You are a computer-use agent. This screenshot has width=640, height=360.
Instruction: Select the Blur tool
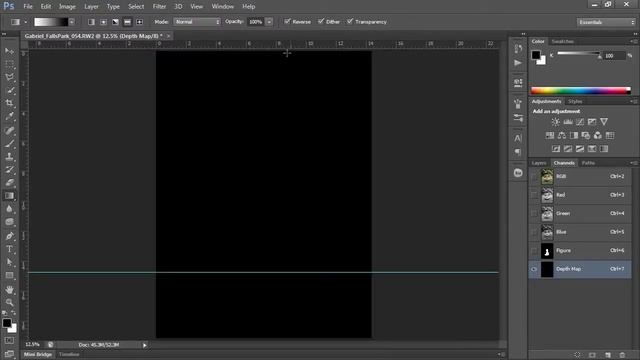[x=9, y=209]
